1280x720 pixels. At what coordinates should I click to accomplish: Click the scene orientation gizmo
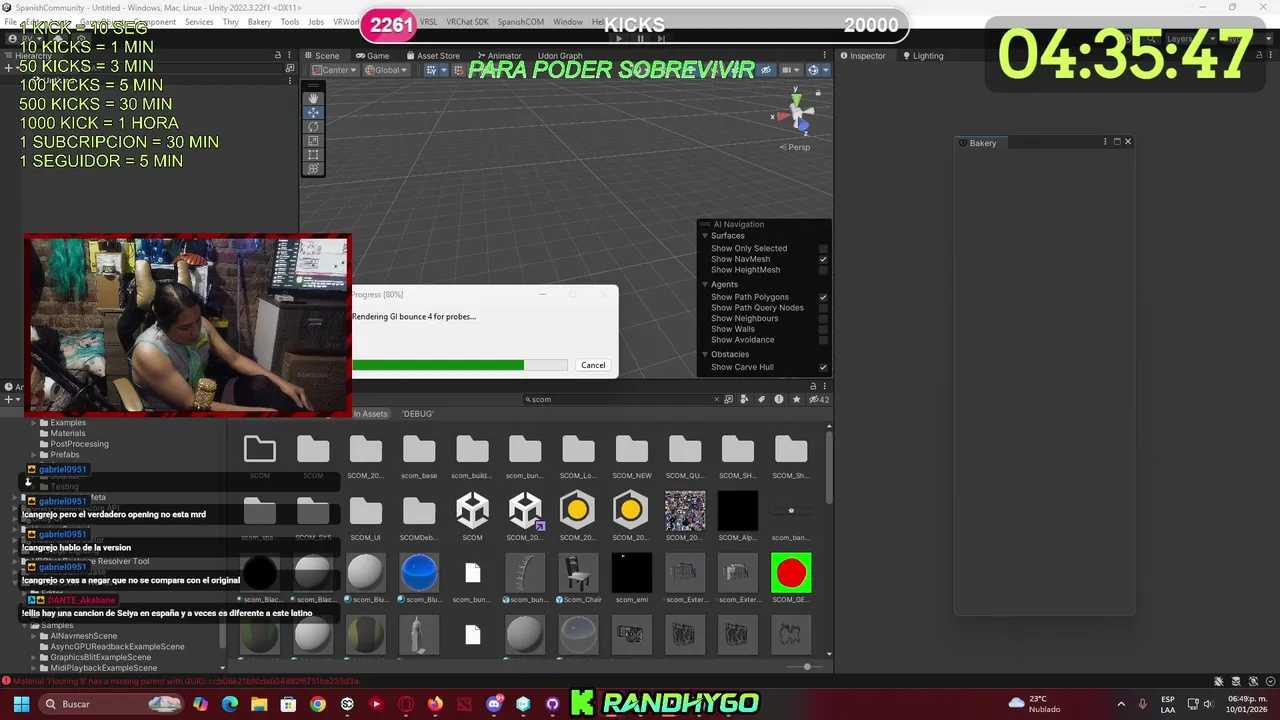(x=799, y=114)
